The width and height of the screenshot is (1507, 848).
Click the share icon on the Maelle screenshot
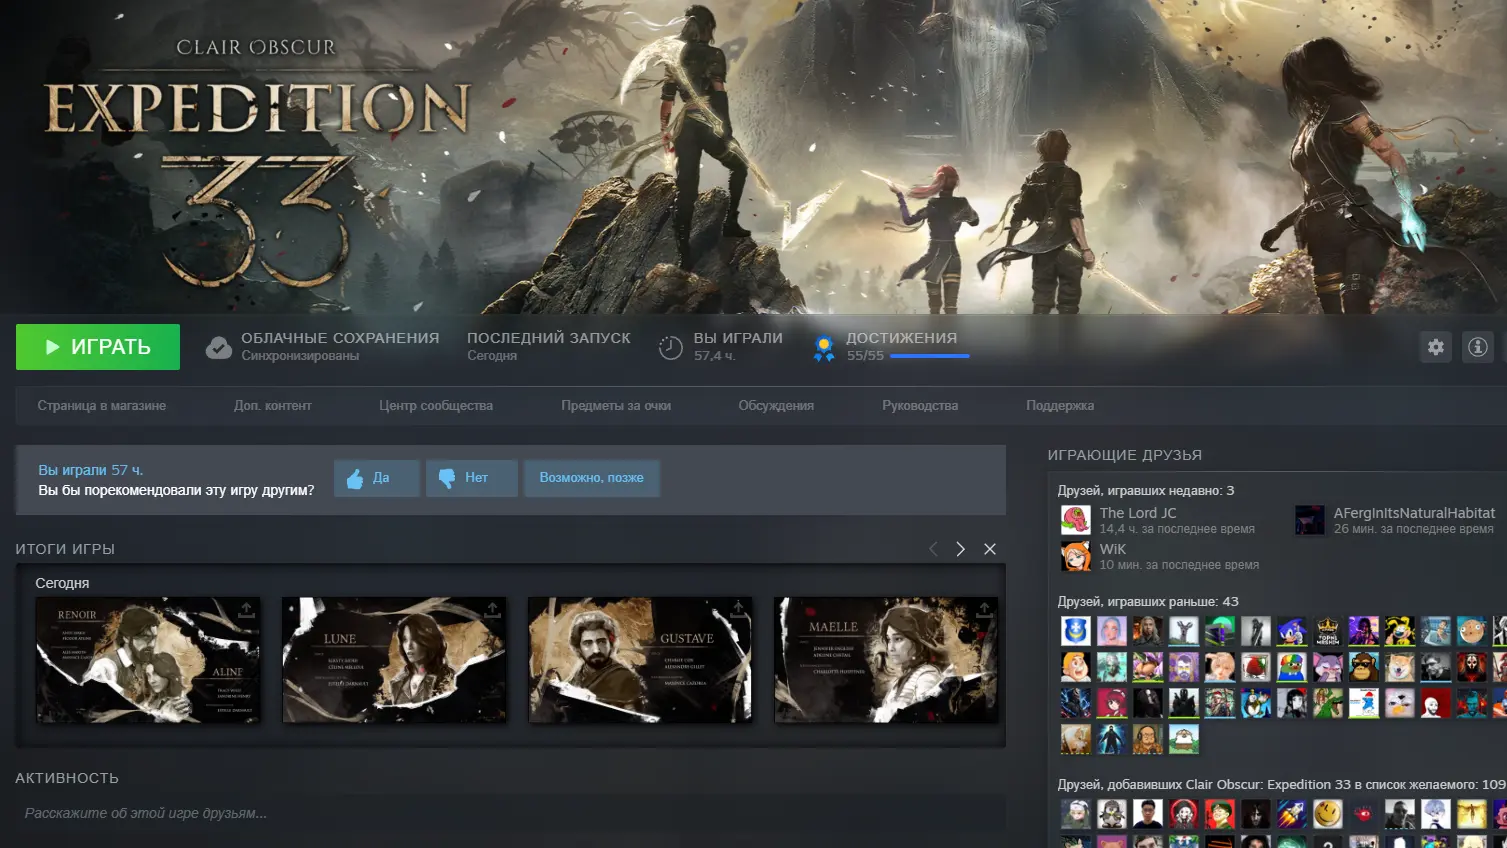click(x=984, y=609)
